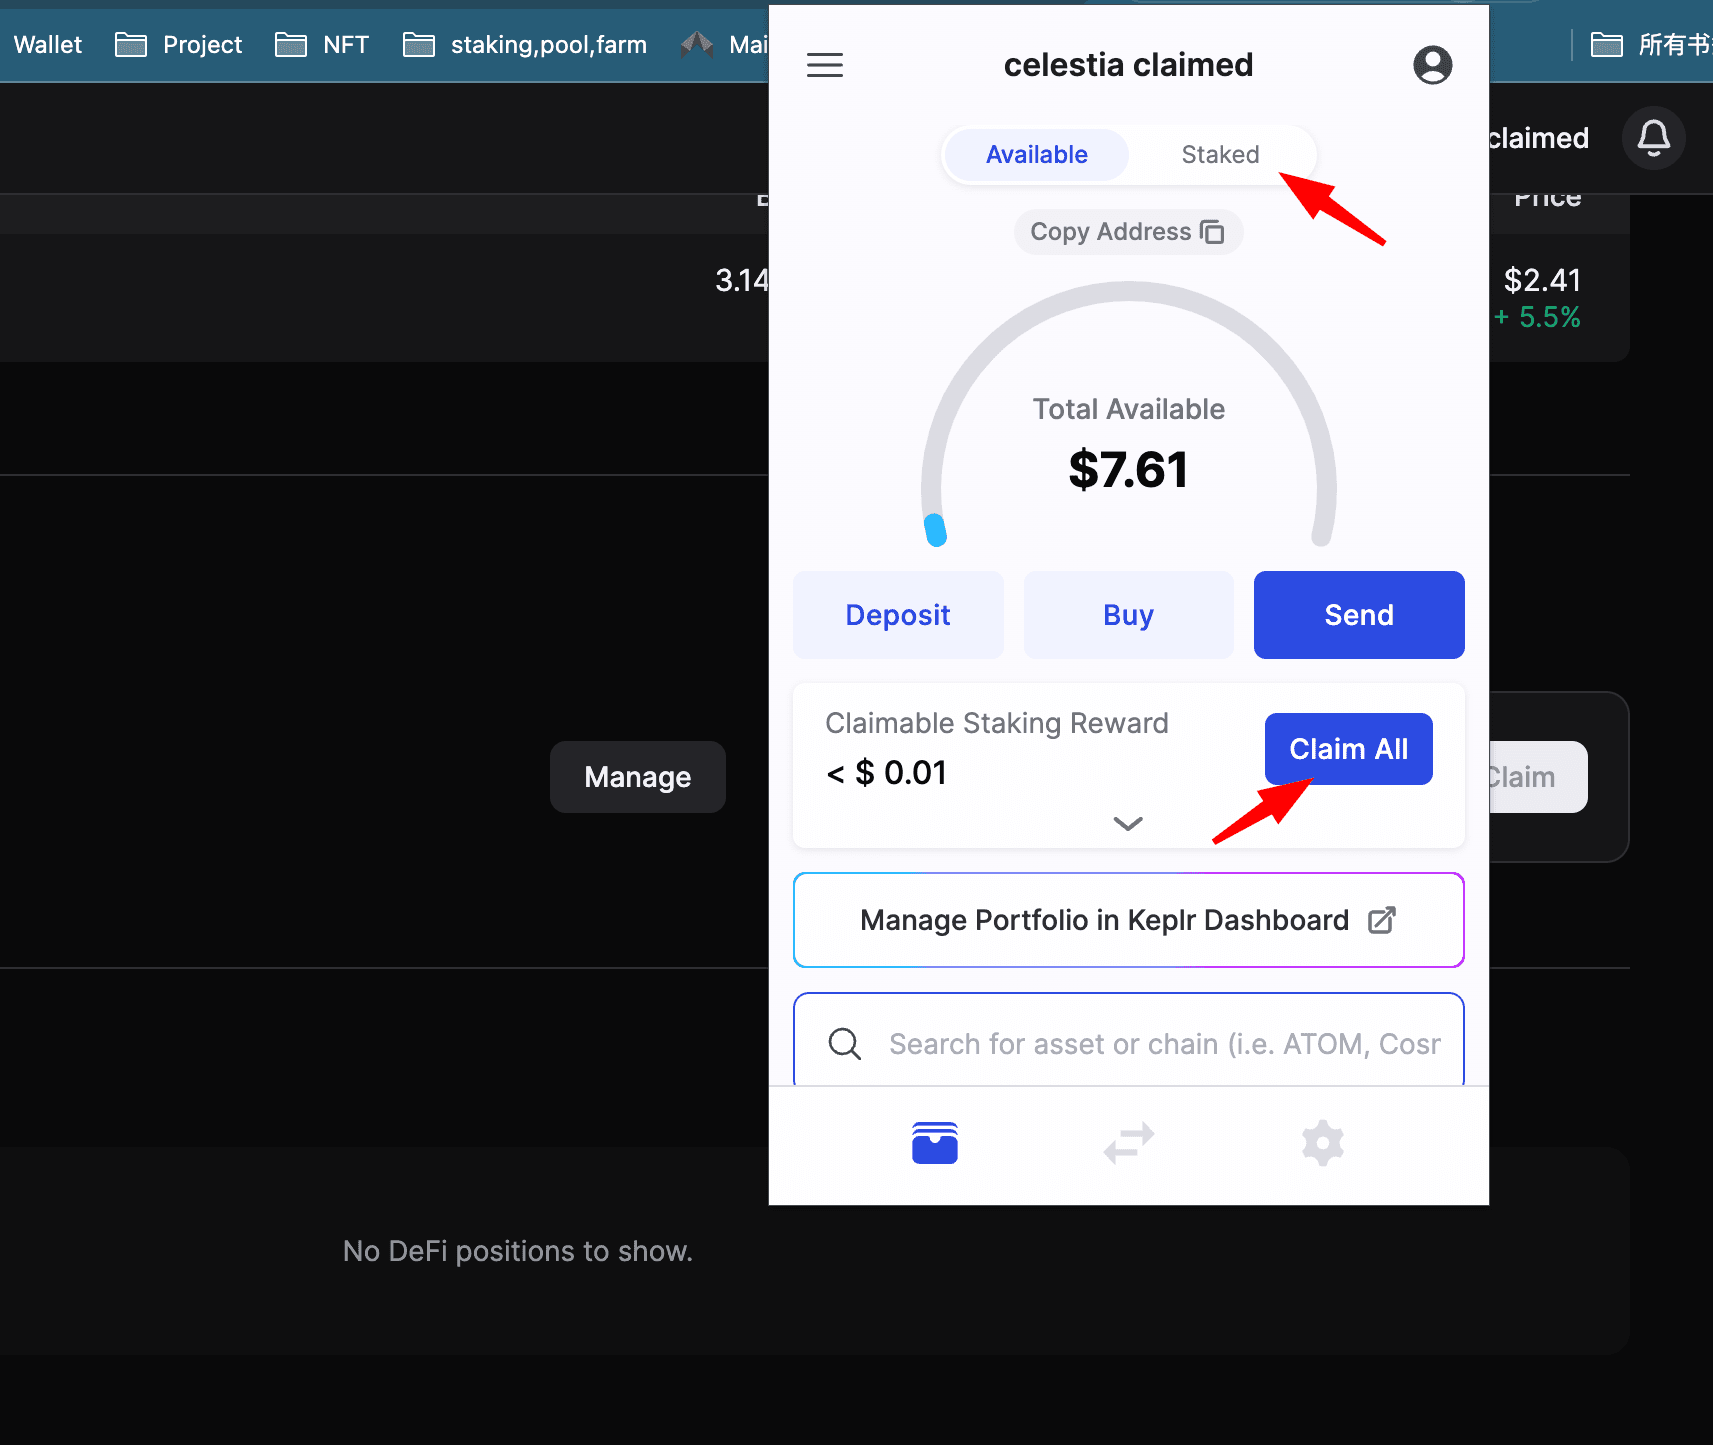Expand the Claimable Staking Reward chevron

tap(1128, 824)
